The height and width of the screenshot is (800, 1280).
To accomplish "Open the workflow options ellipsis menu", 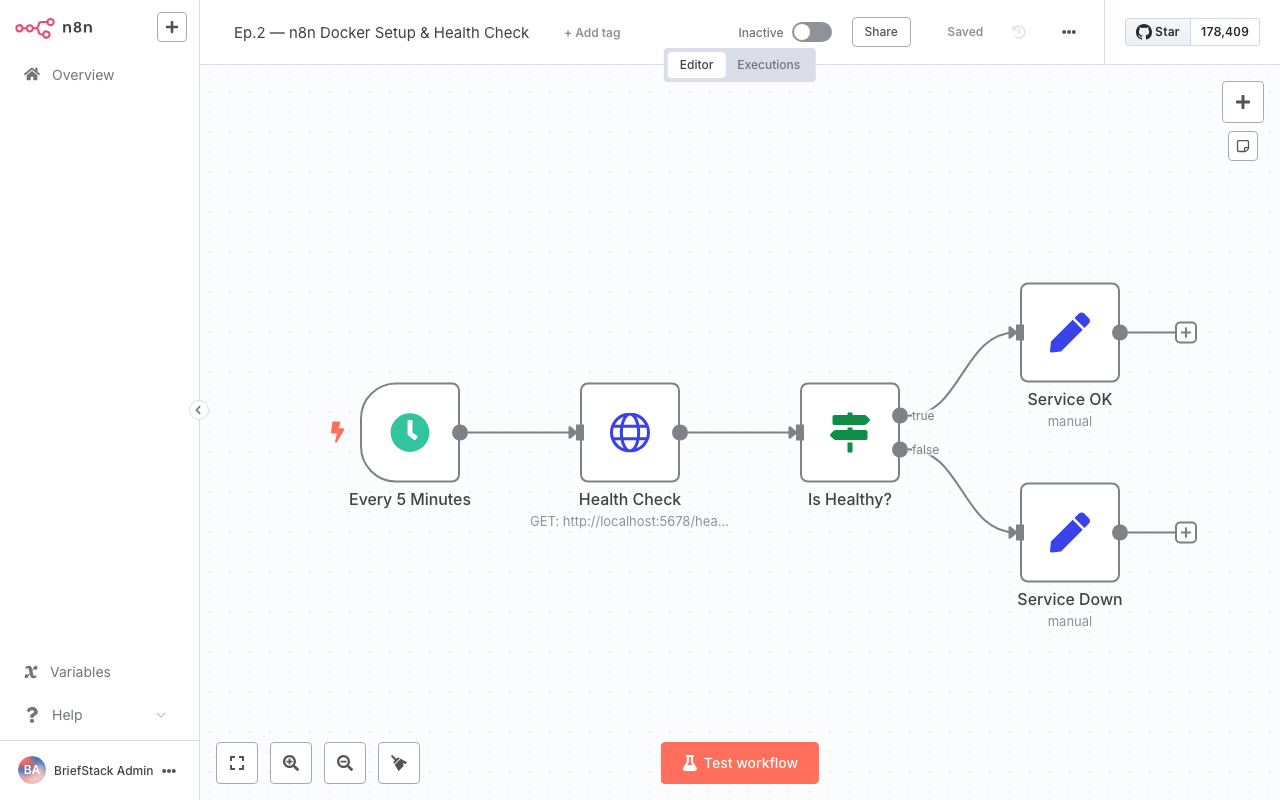I will (x=1069, y=31).
